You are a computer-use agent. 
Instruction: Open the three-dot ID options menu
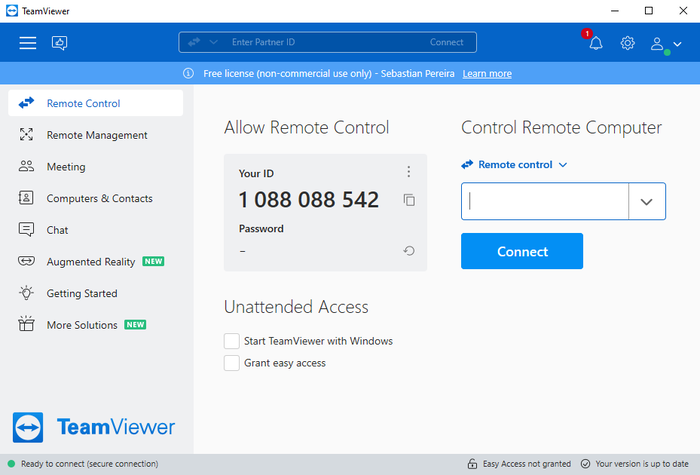click(x=408, y=172)
